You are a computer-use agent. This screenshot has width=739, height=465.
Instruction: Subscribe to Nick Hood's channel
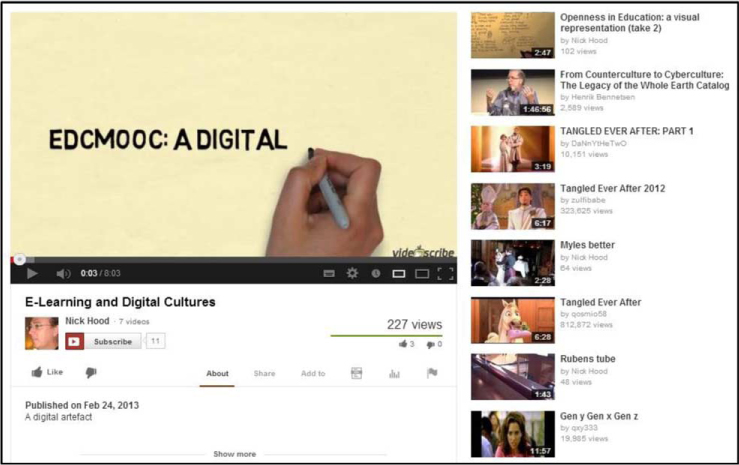pyautogui.click(x=104, y=341)
